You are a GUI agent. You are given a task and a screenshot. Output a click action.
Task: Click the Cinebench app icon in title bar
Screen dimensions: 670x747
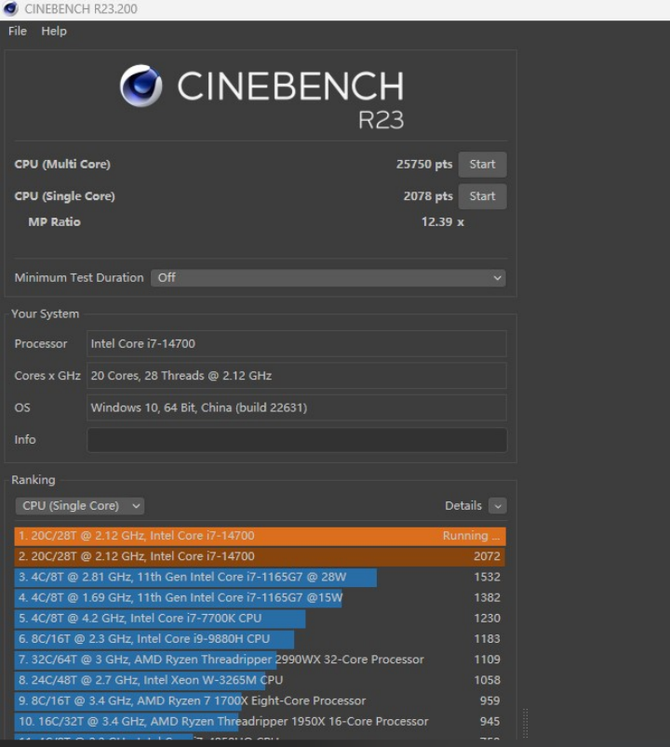coord(10,9)
